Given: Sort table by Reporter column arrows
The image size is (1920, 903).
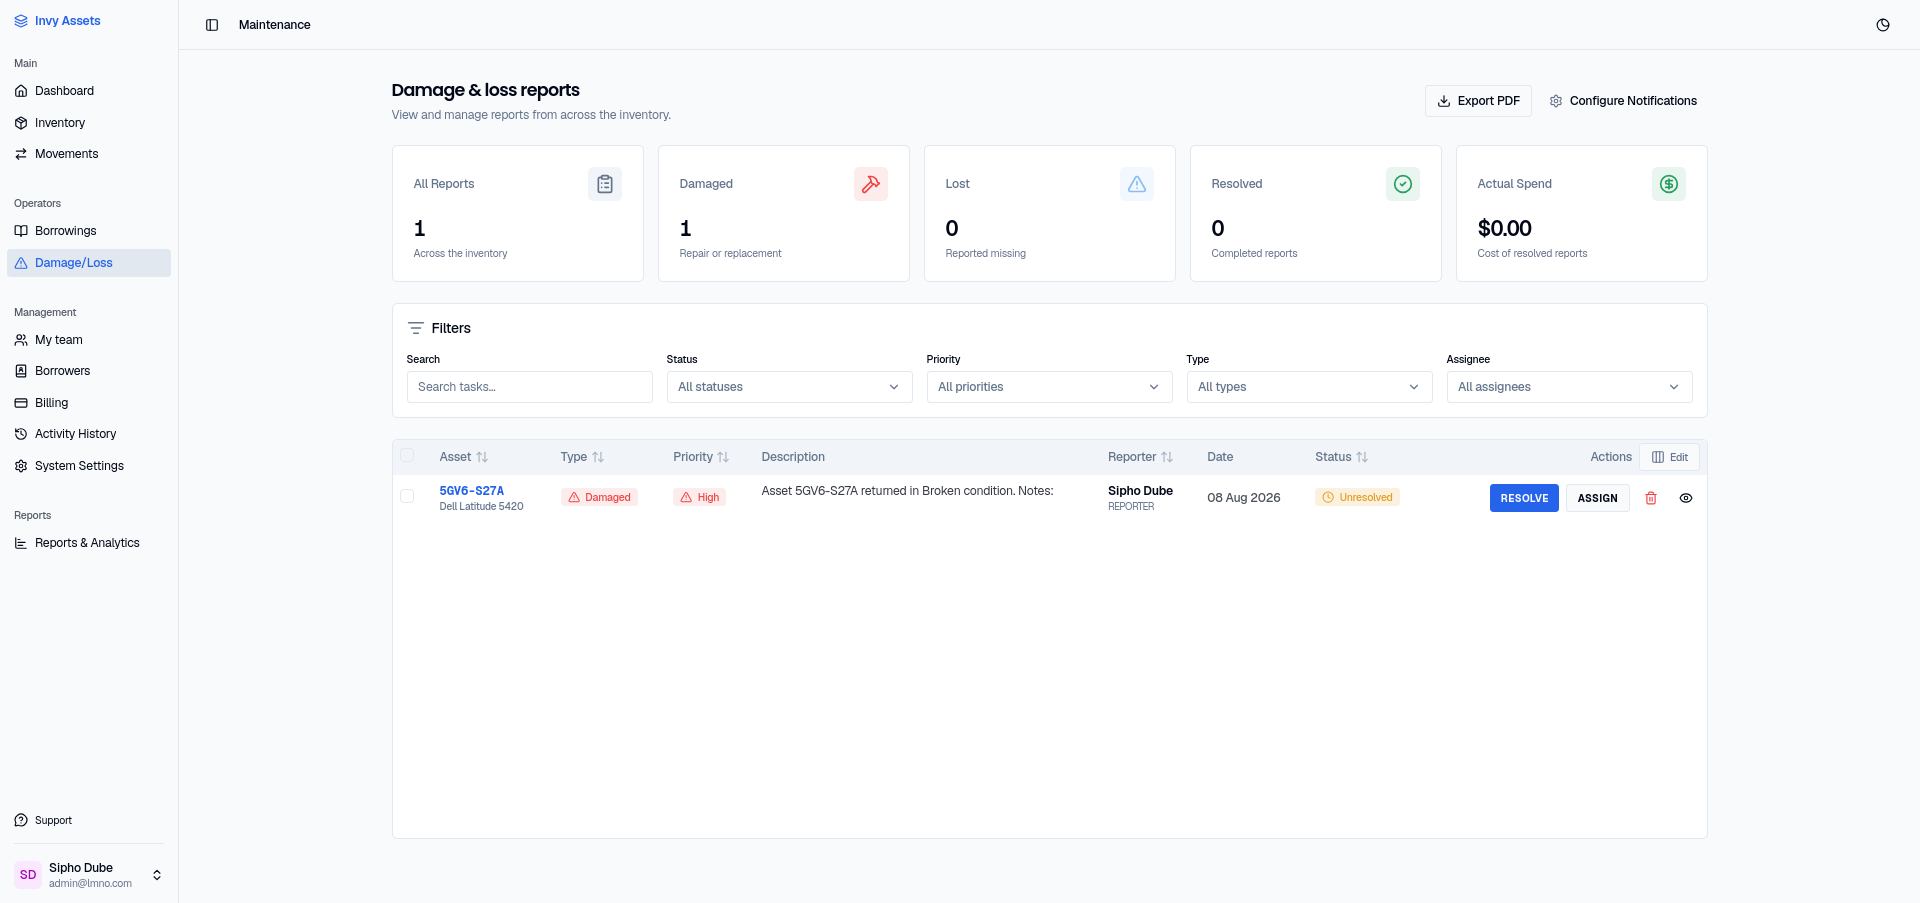Looking at the screenshot, I should click(x=1167, y=457).
